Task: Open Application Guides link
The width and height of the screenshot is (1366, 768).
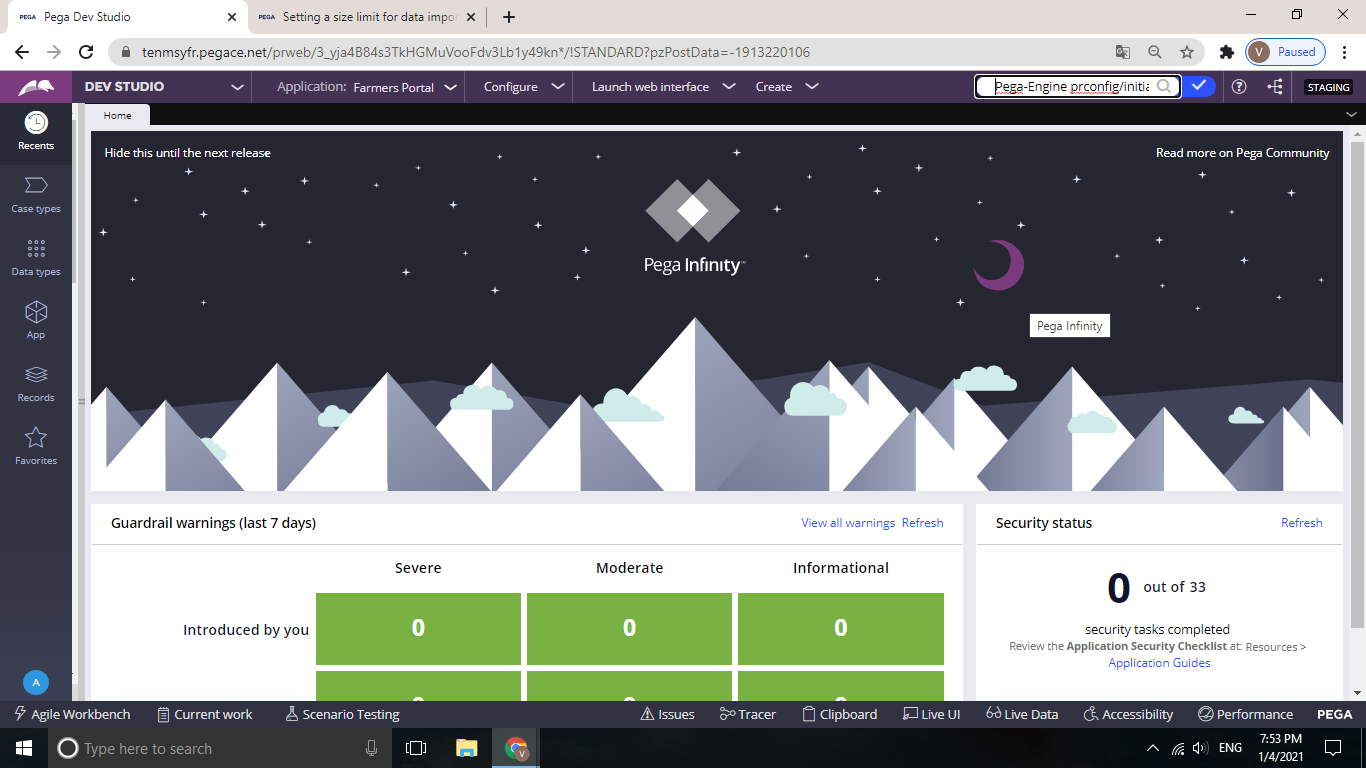Action: pos(1159,663)
